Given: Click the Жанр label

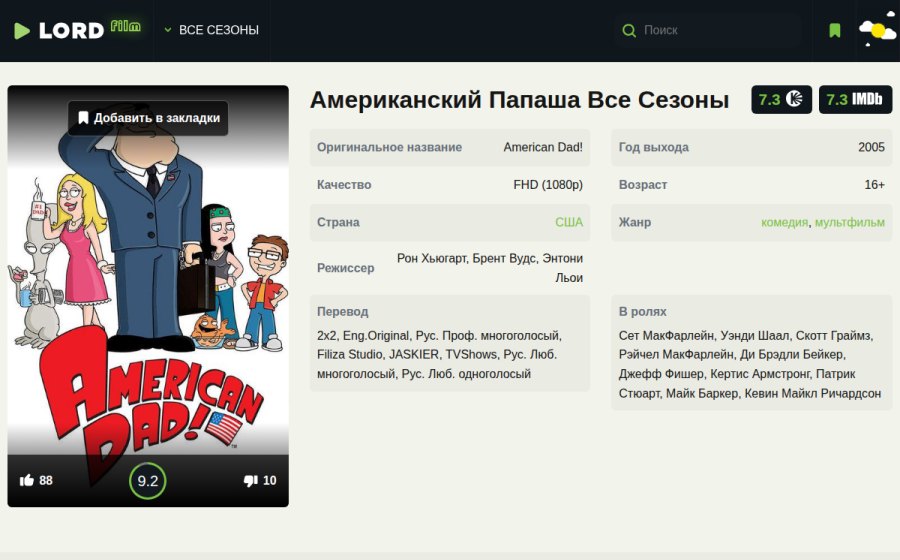Looking at the screenshot, I should tap(634, 222).
